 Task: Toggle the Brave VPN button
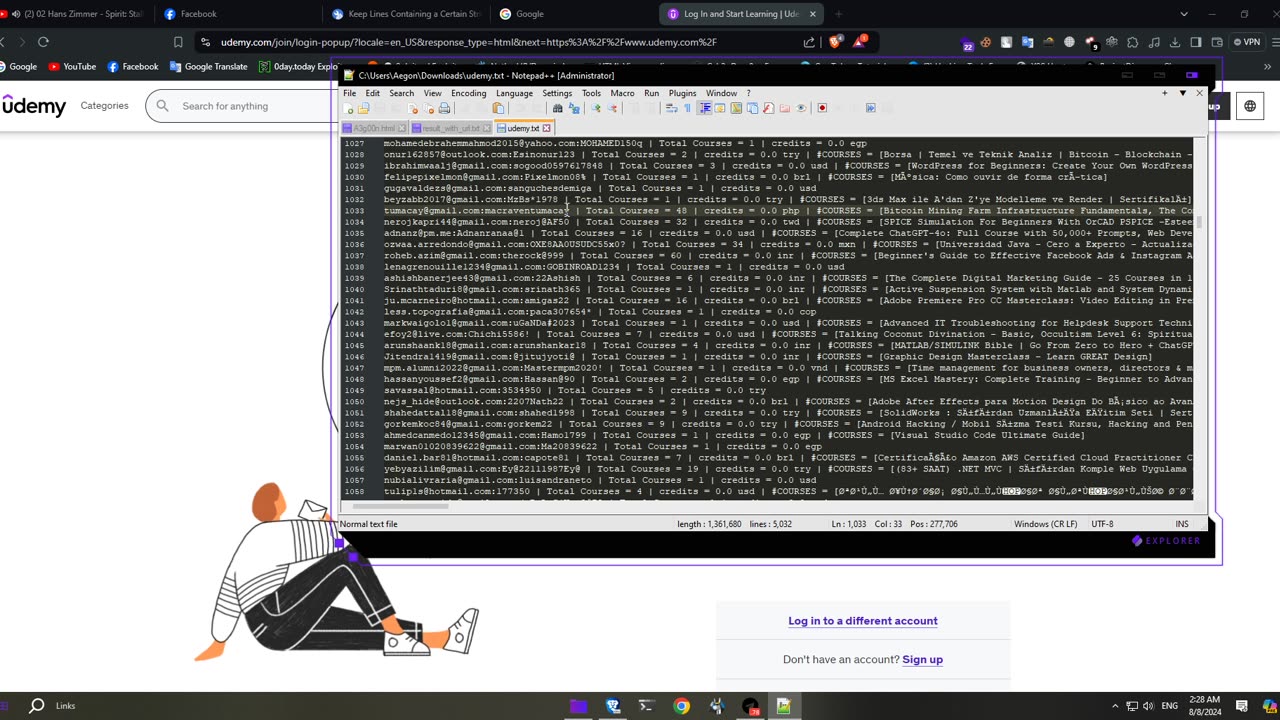1248,42
